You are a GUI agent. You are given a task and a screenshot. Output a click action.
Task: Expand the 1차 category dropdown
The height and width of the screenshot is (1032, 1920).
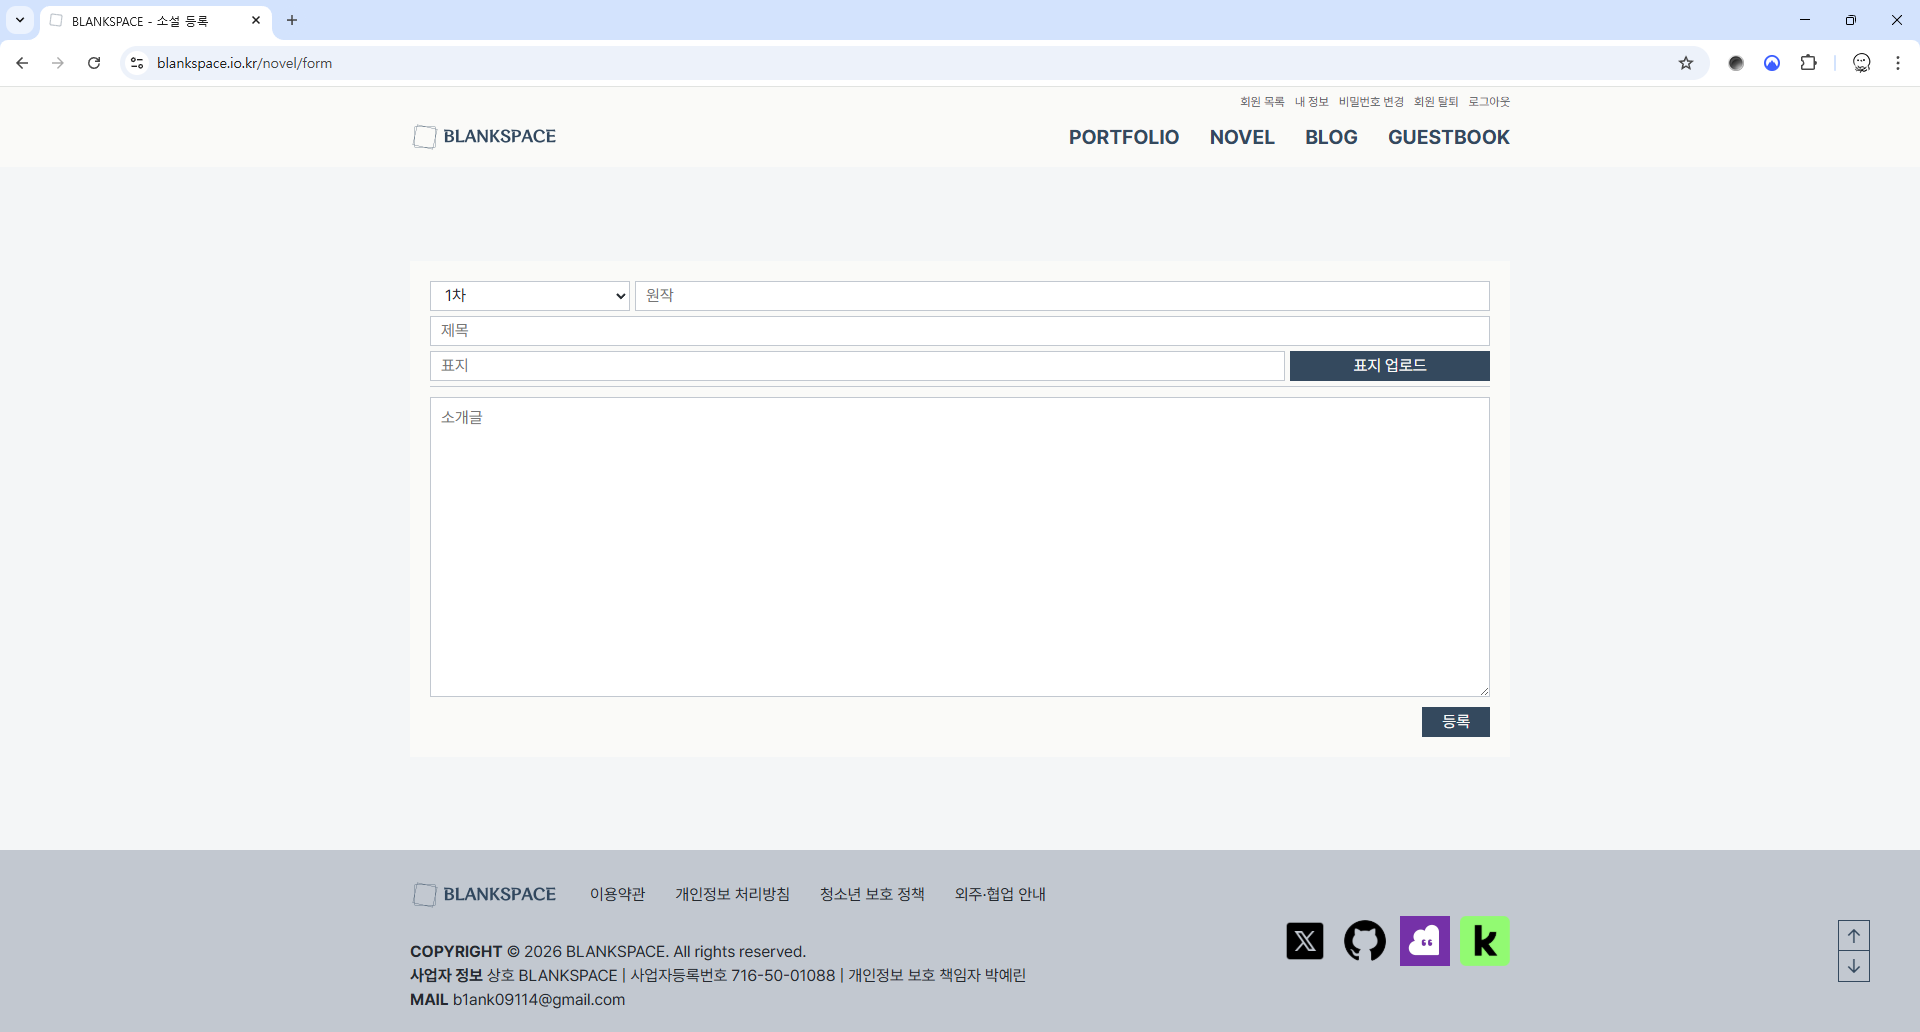point(530,296)
